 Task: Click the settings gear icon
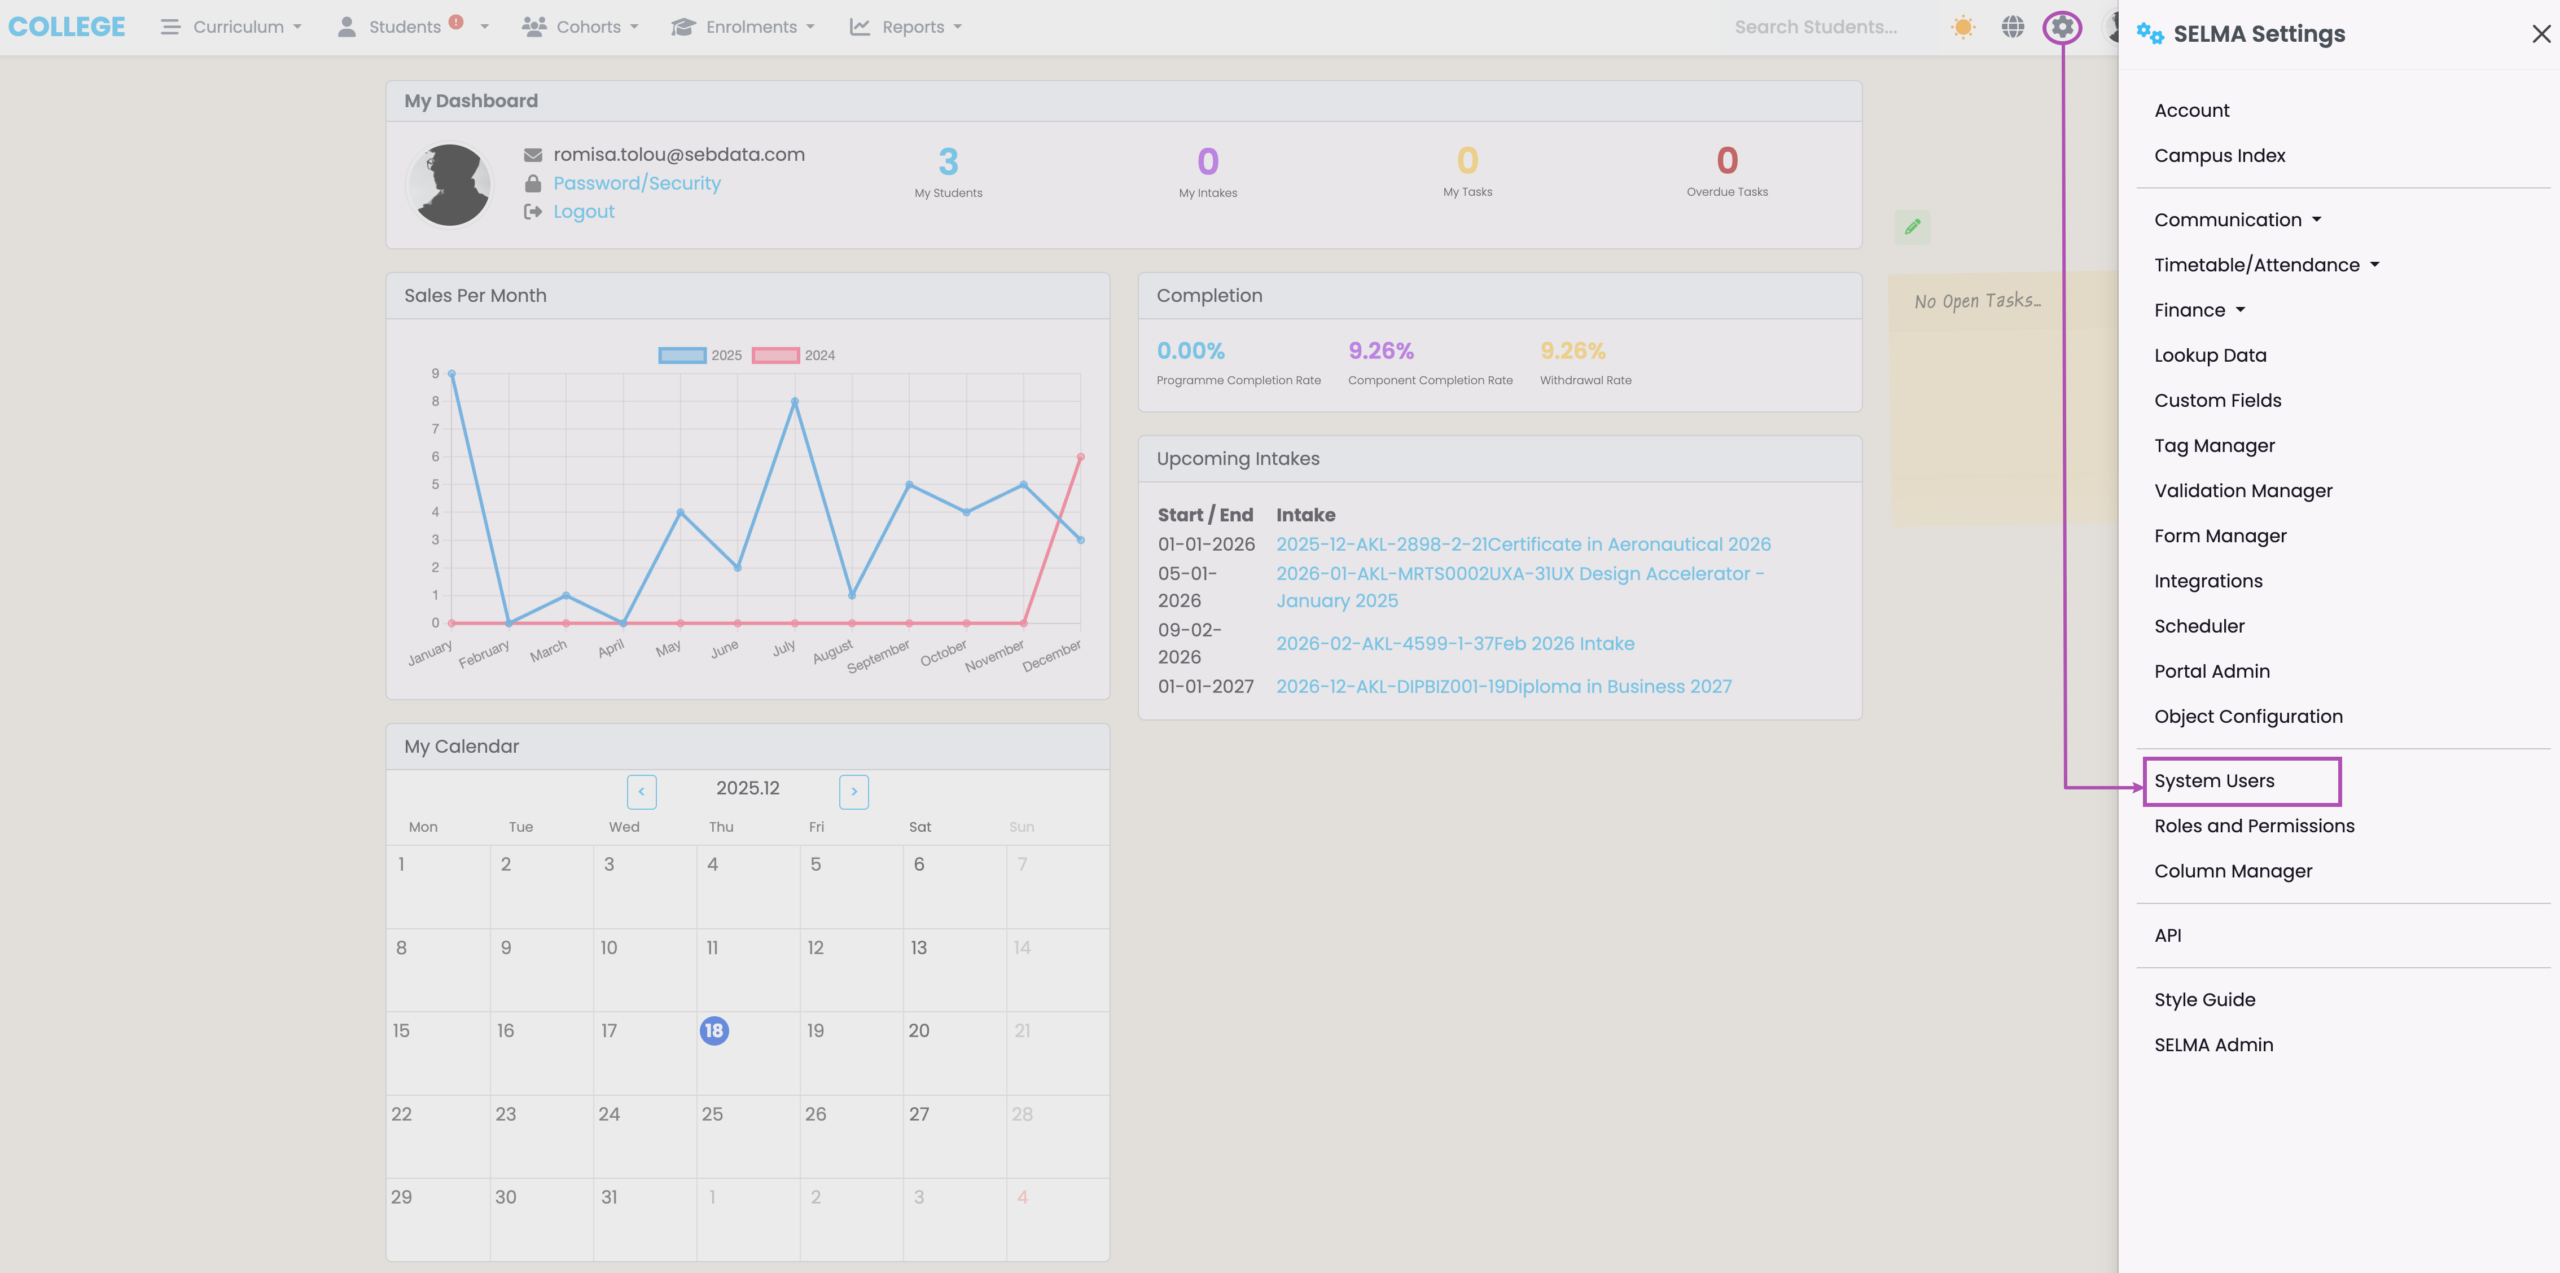2062,27
